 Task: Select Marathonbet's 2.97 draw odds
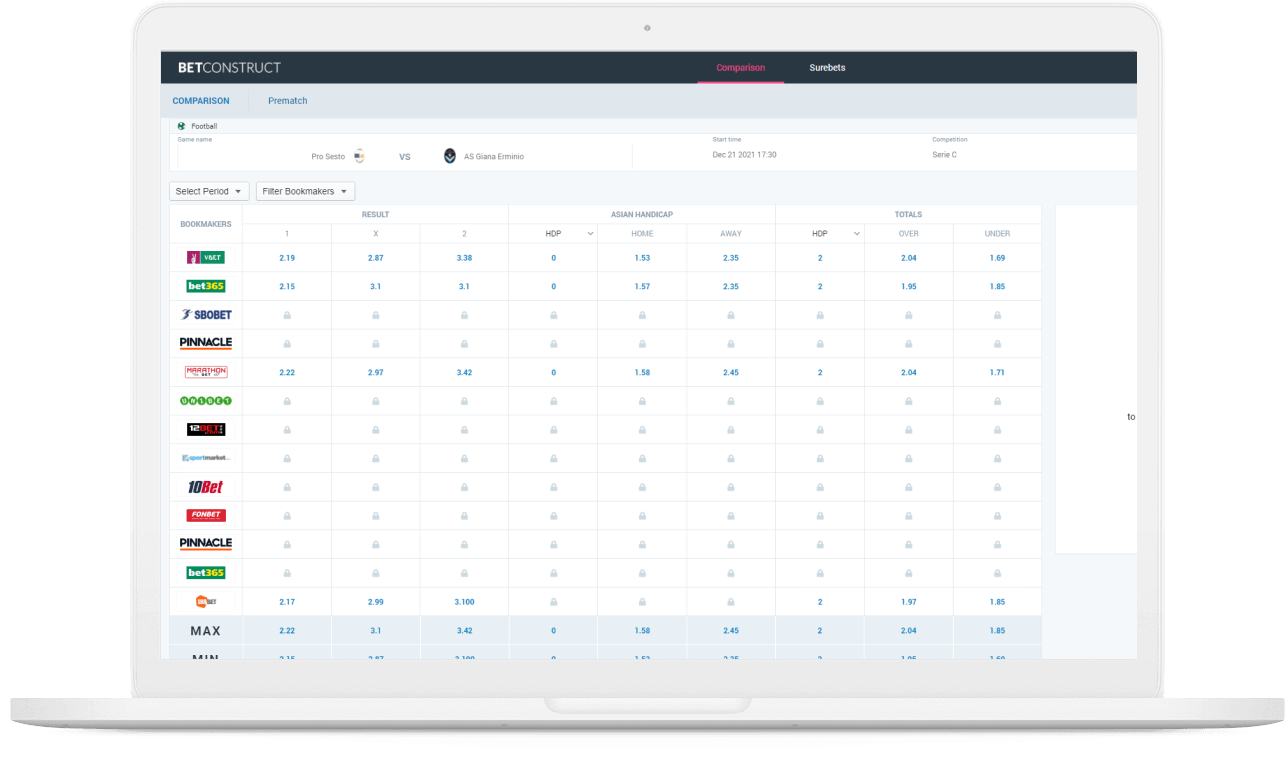tap(375, 372)
